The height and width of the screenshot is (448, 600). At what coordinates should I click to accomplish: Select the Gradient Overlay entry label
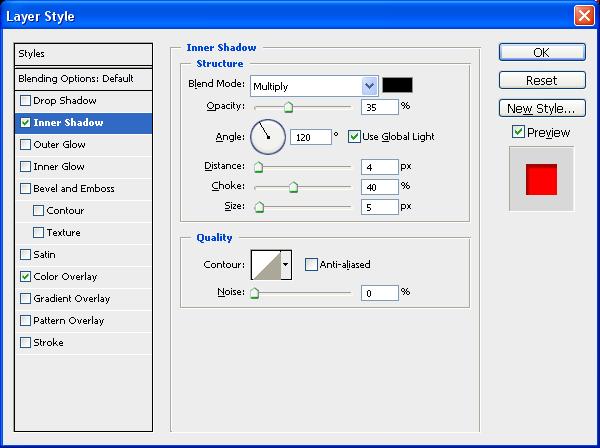coord(72,298)
